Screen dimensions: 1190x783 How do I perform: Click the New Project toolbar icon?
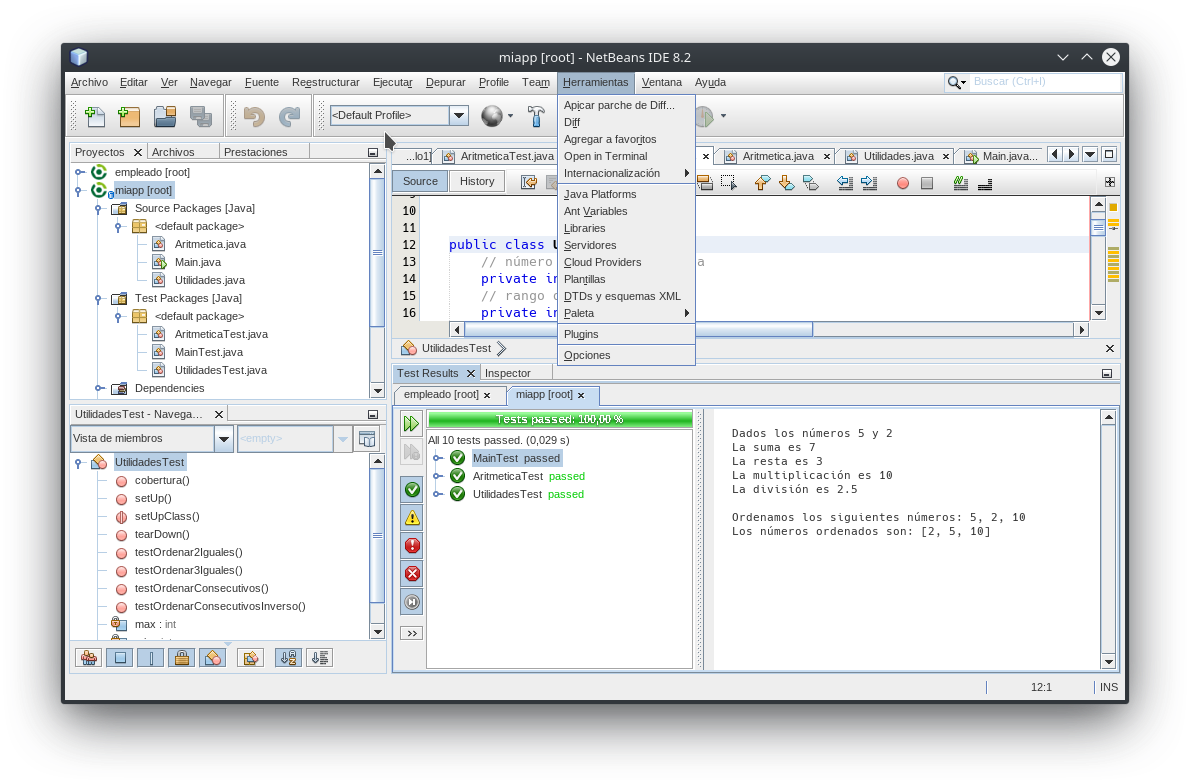130,116
